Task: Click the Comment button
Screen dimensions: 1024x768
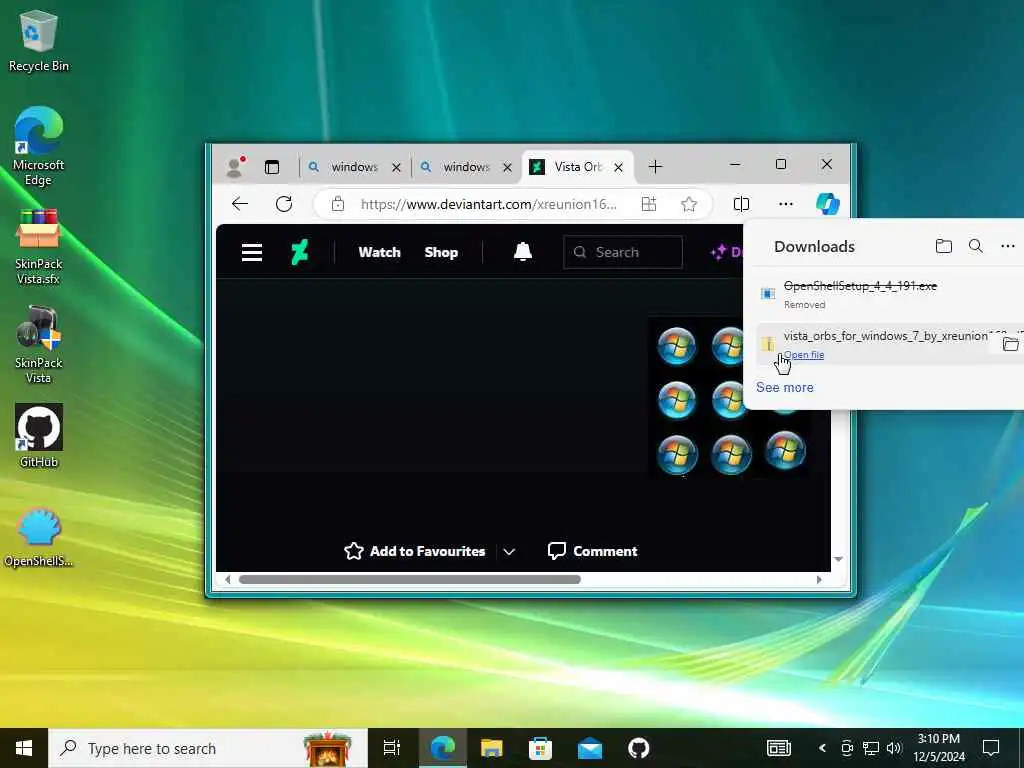Action: [x=593, y=551]
